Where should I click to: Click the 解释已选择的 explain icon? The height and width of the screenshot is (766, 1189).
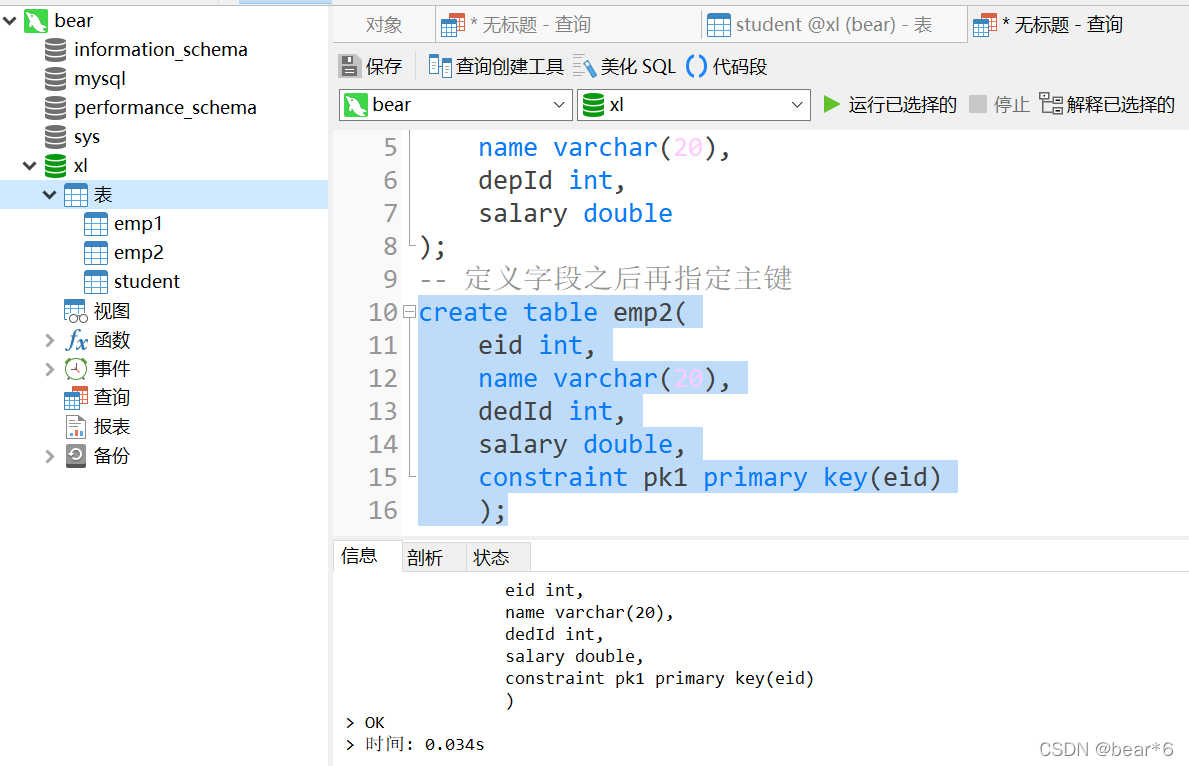[1051, 104]
